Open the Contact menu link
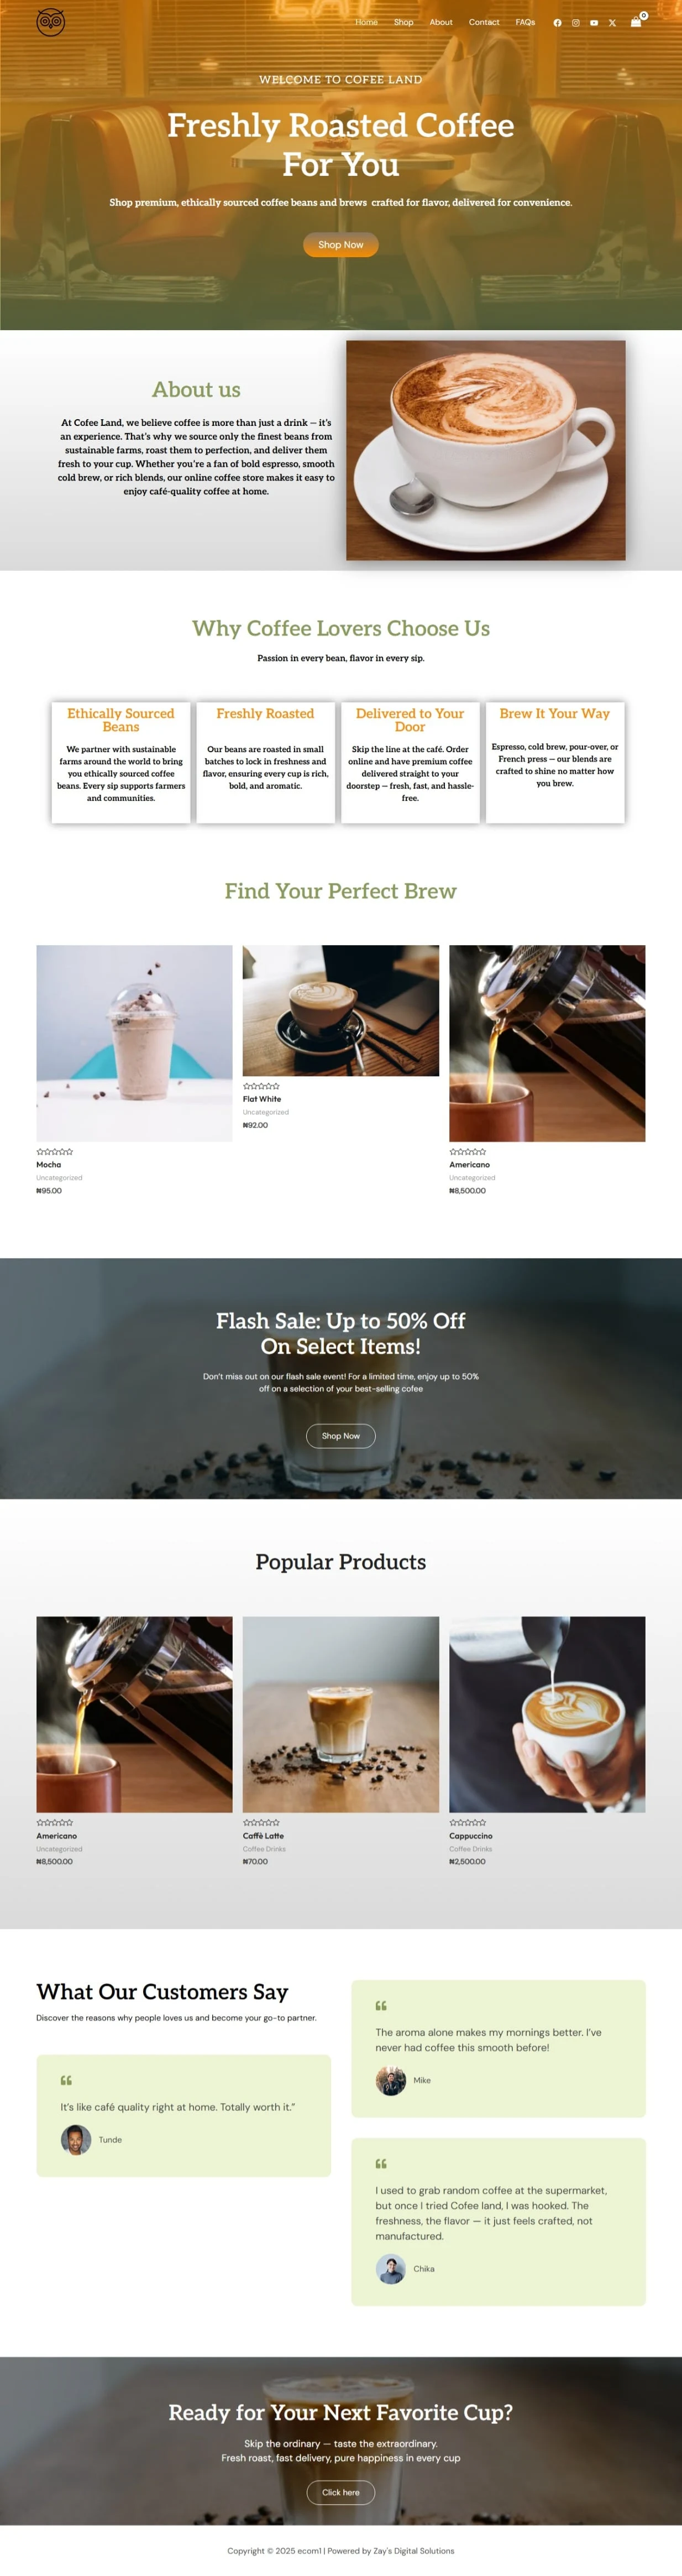 tap(484, 22)
